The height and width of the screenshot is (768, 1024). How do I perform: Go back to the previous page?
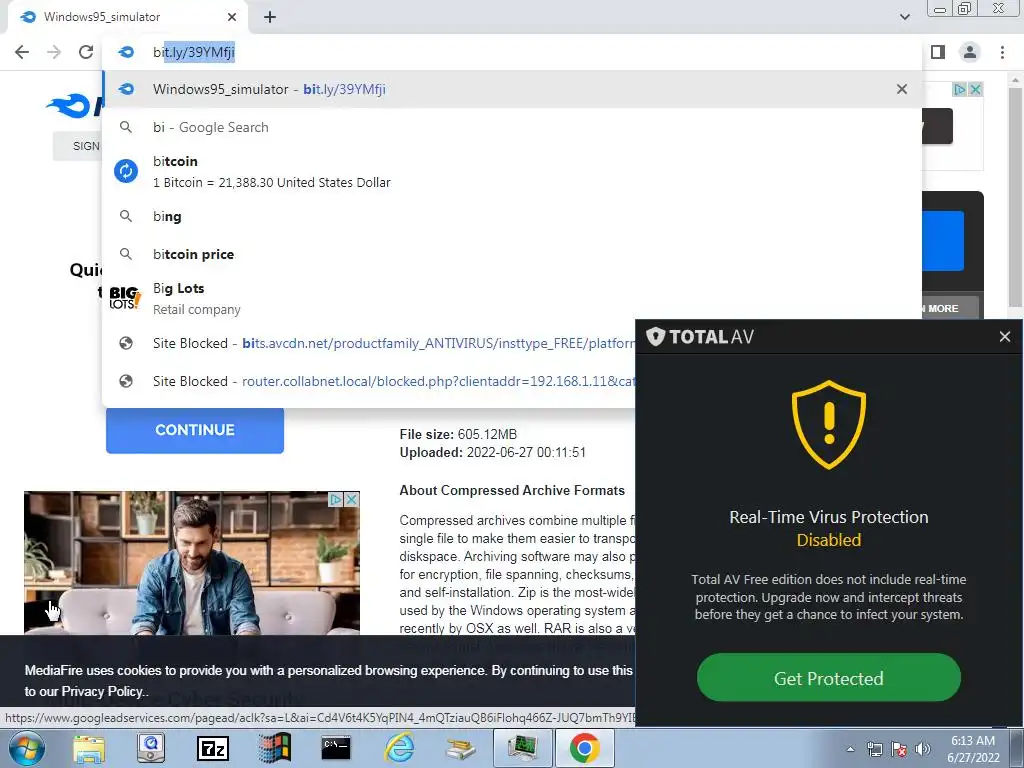coord(22,52)
